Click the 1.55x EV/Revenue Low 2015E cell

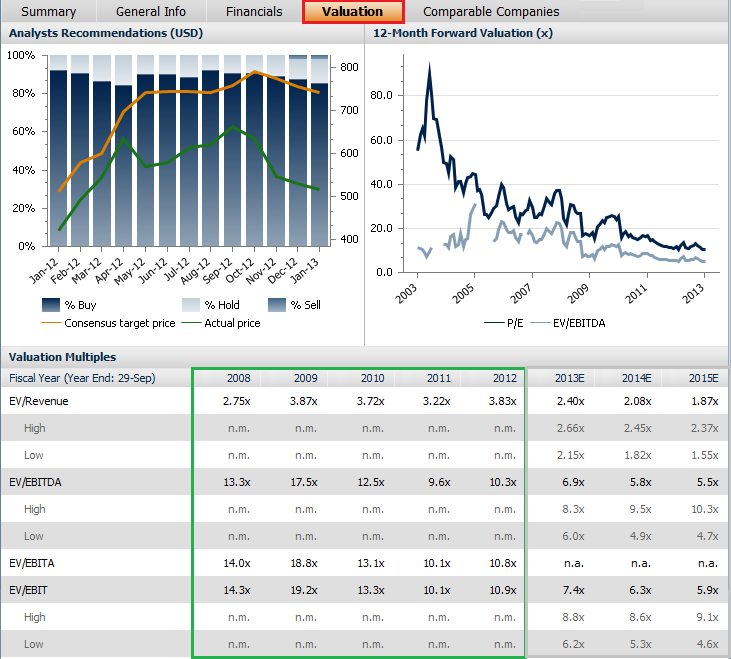705,455
